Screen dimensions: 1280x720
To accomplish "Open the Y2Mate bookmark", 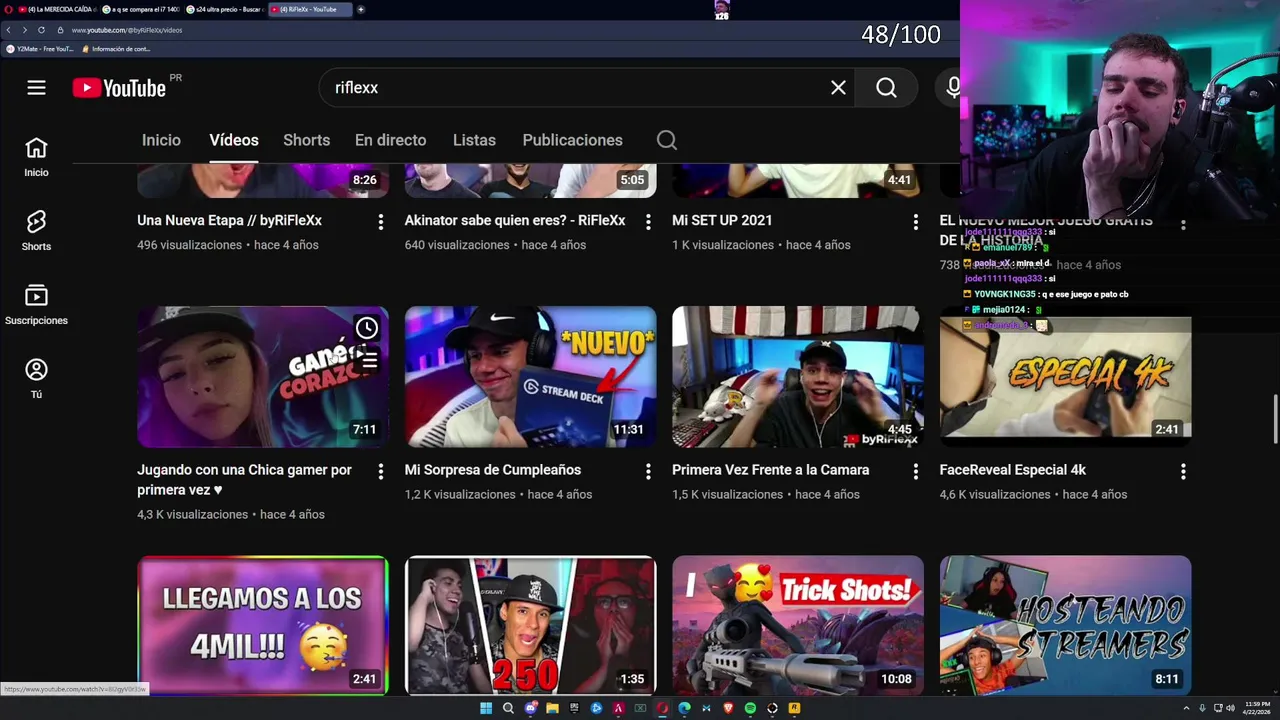I will [x=40, y=49].
